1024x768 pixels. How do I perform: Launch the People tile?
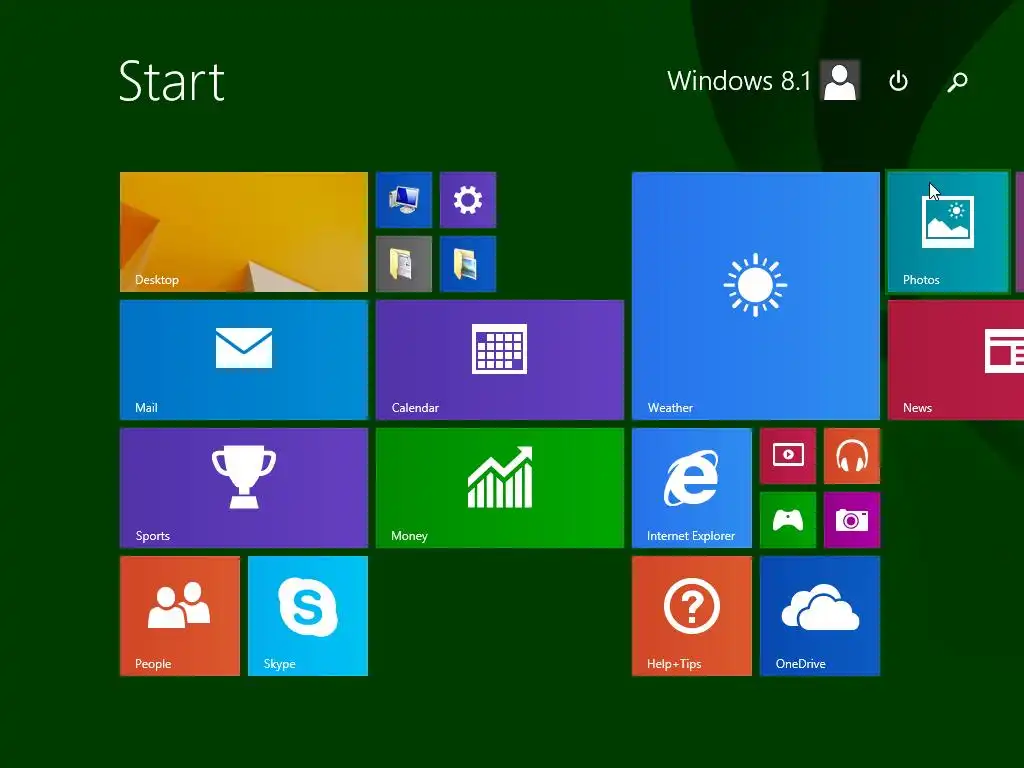180,616
